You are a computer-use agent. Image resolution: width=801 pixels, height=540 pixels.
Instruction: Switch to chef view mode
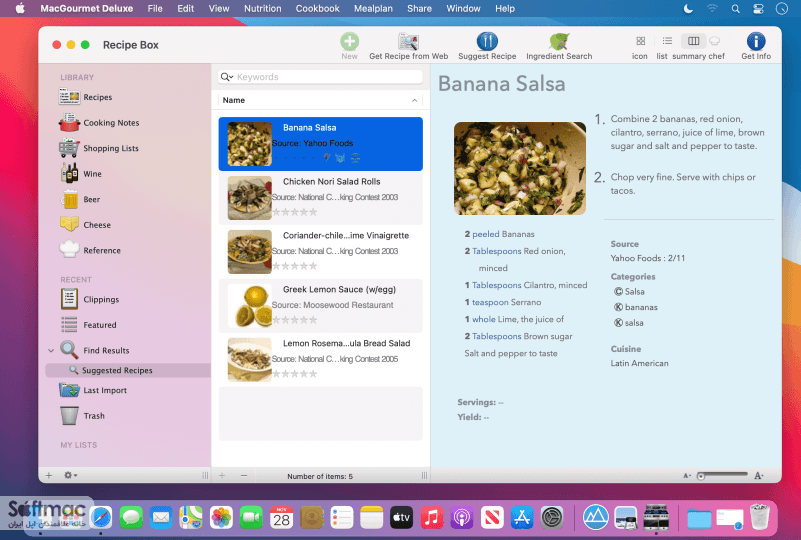tap(715, 41)
